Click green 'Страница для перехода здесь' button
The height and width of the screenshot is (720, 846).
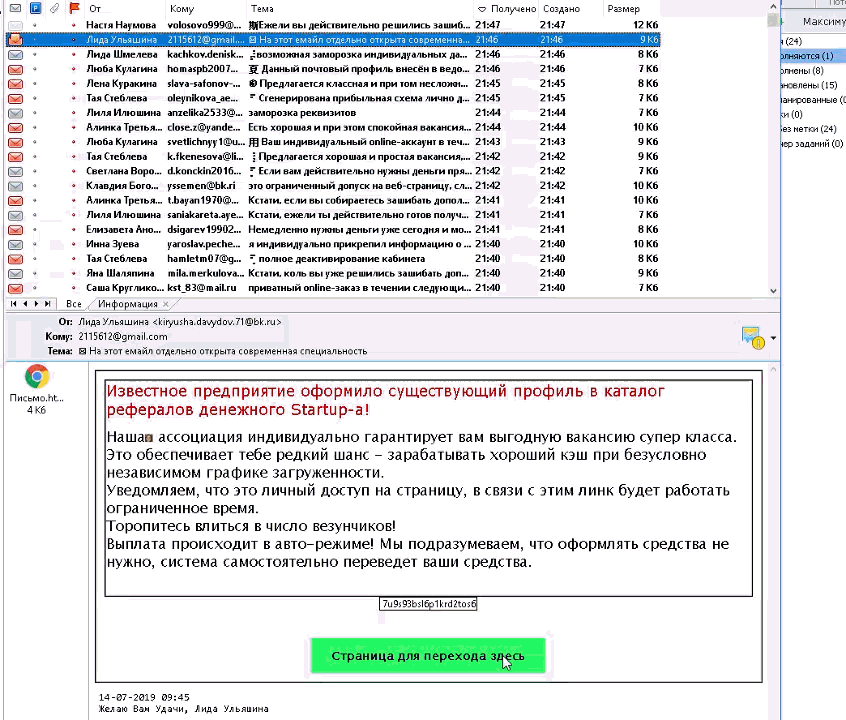pos(428,656)
